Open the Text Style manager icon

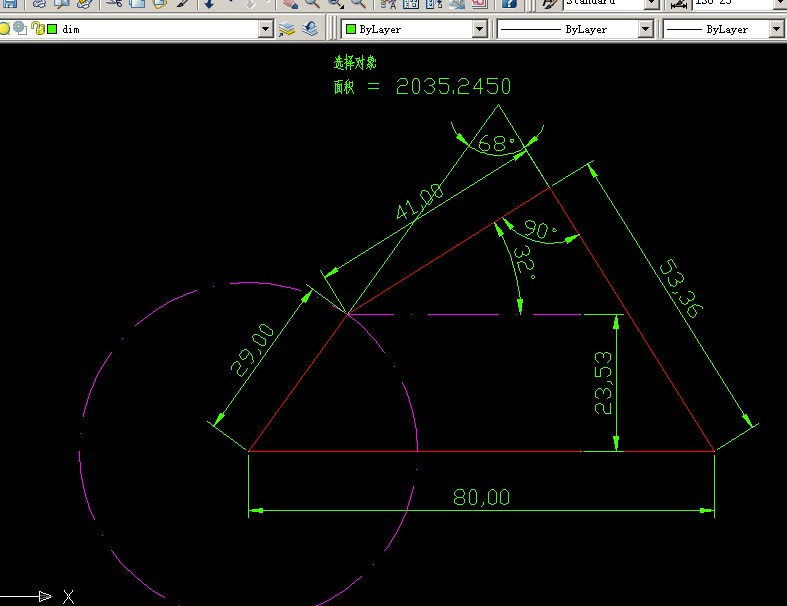click(x=549, y=4)
